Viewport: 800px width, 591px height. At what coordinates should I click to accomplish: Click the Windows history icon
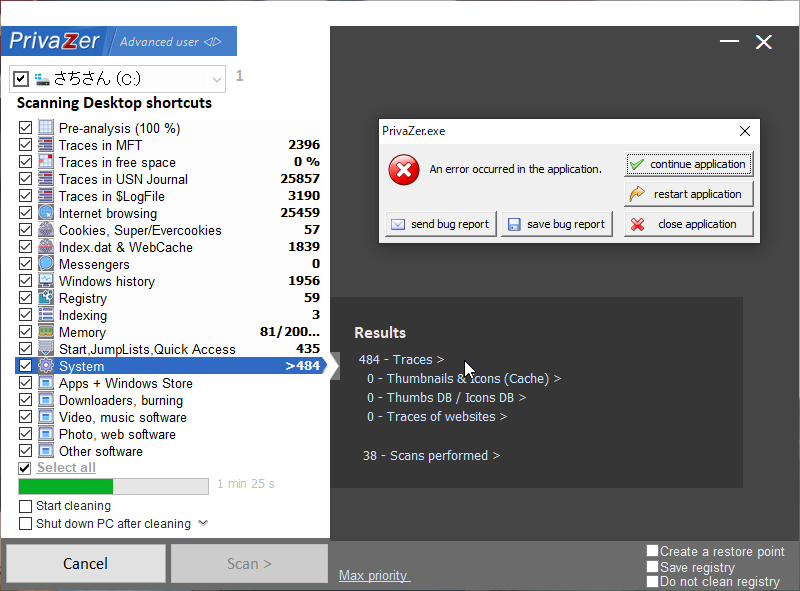point(46,281)
